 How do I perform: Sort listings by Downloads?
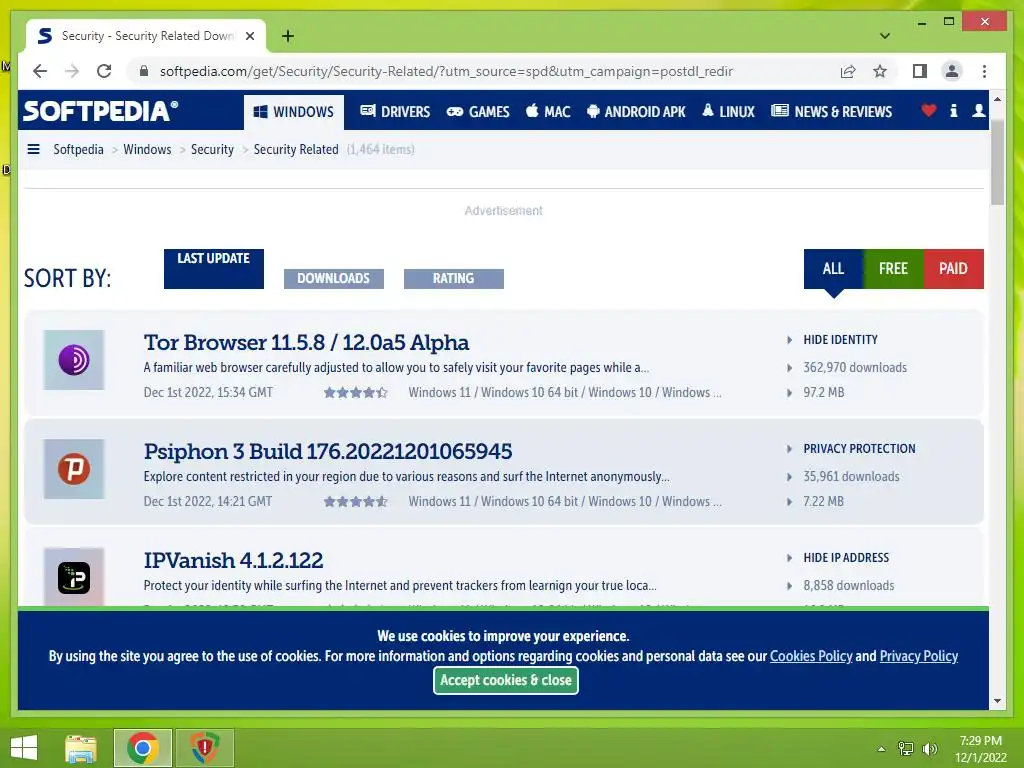[x=334, y=279]
